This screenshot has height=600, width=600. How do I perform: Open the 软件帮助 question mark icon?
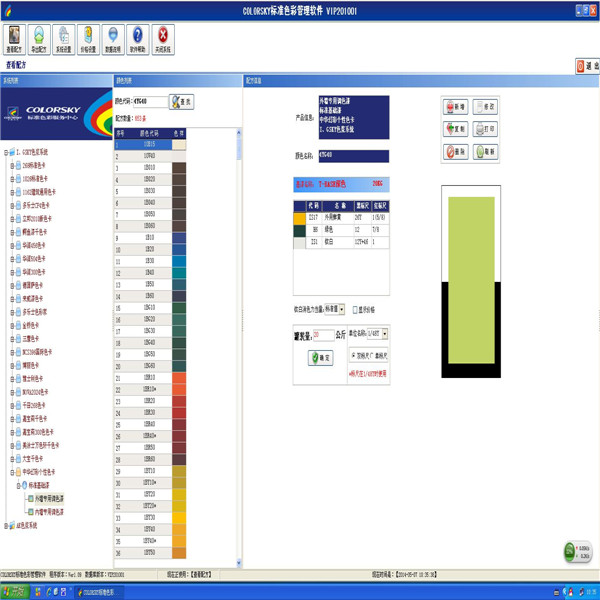138,39
